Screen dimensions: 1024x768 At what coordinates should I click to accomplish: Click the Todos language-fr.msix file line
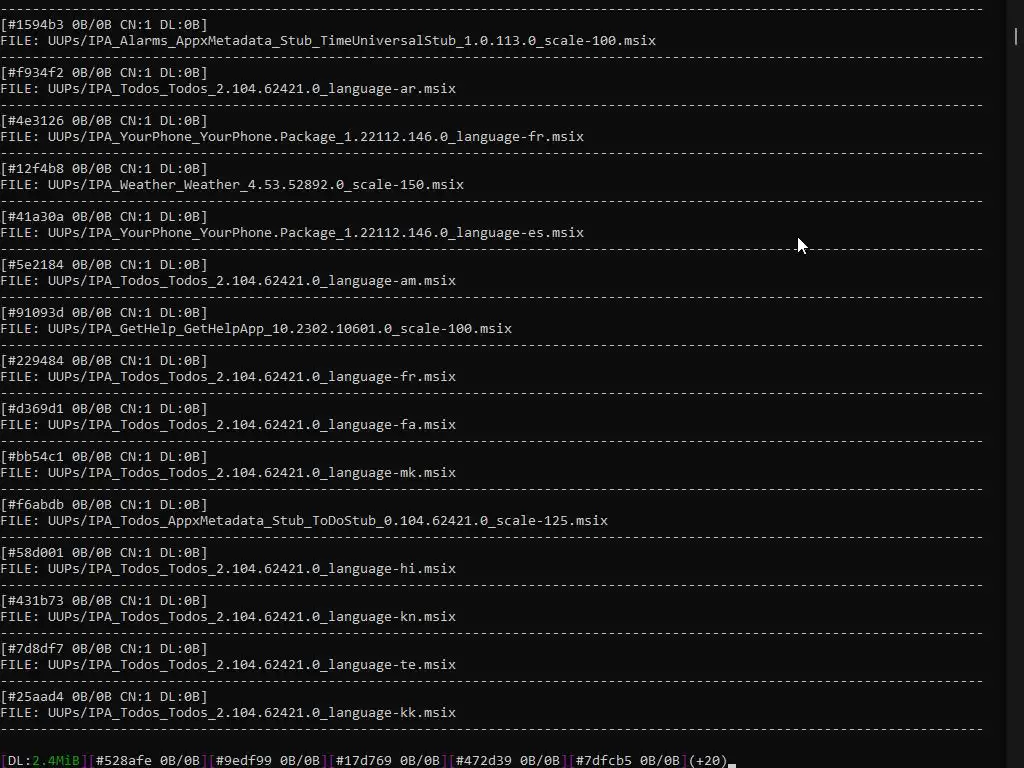point(228,377)
